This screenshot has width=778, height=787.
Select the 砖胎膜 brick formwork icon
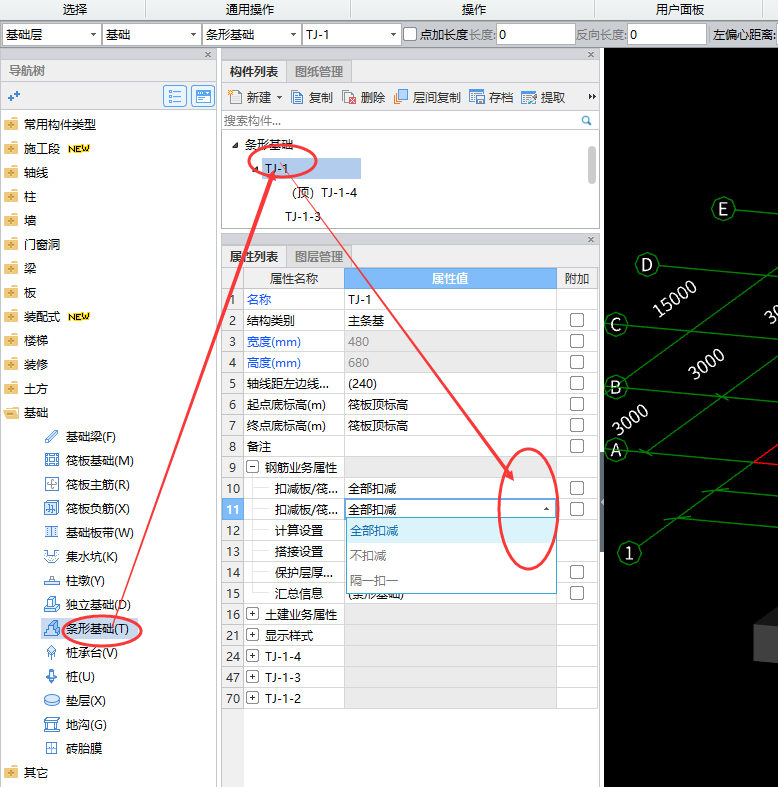coord(51,748)
